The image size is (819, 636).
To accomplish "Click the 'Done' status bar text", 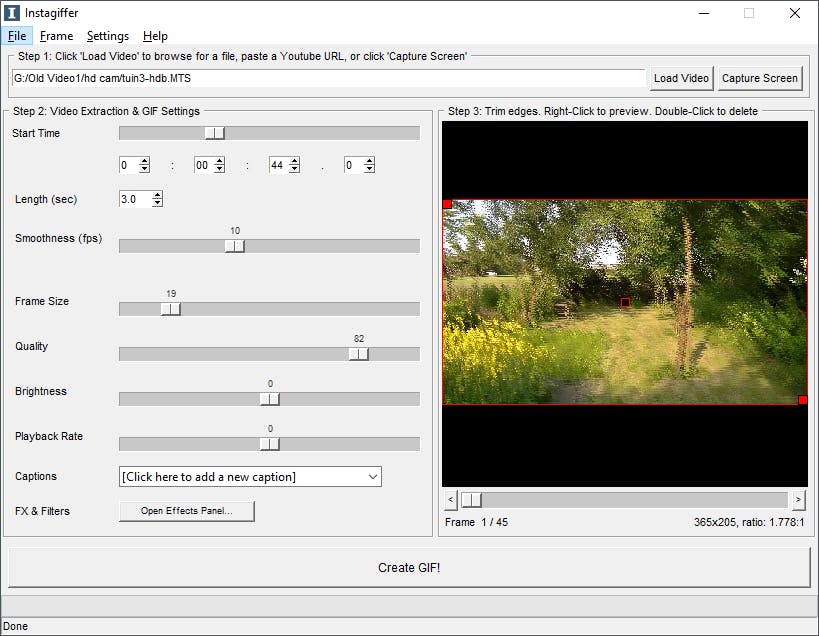I will click(x=16, y=626).
